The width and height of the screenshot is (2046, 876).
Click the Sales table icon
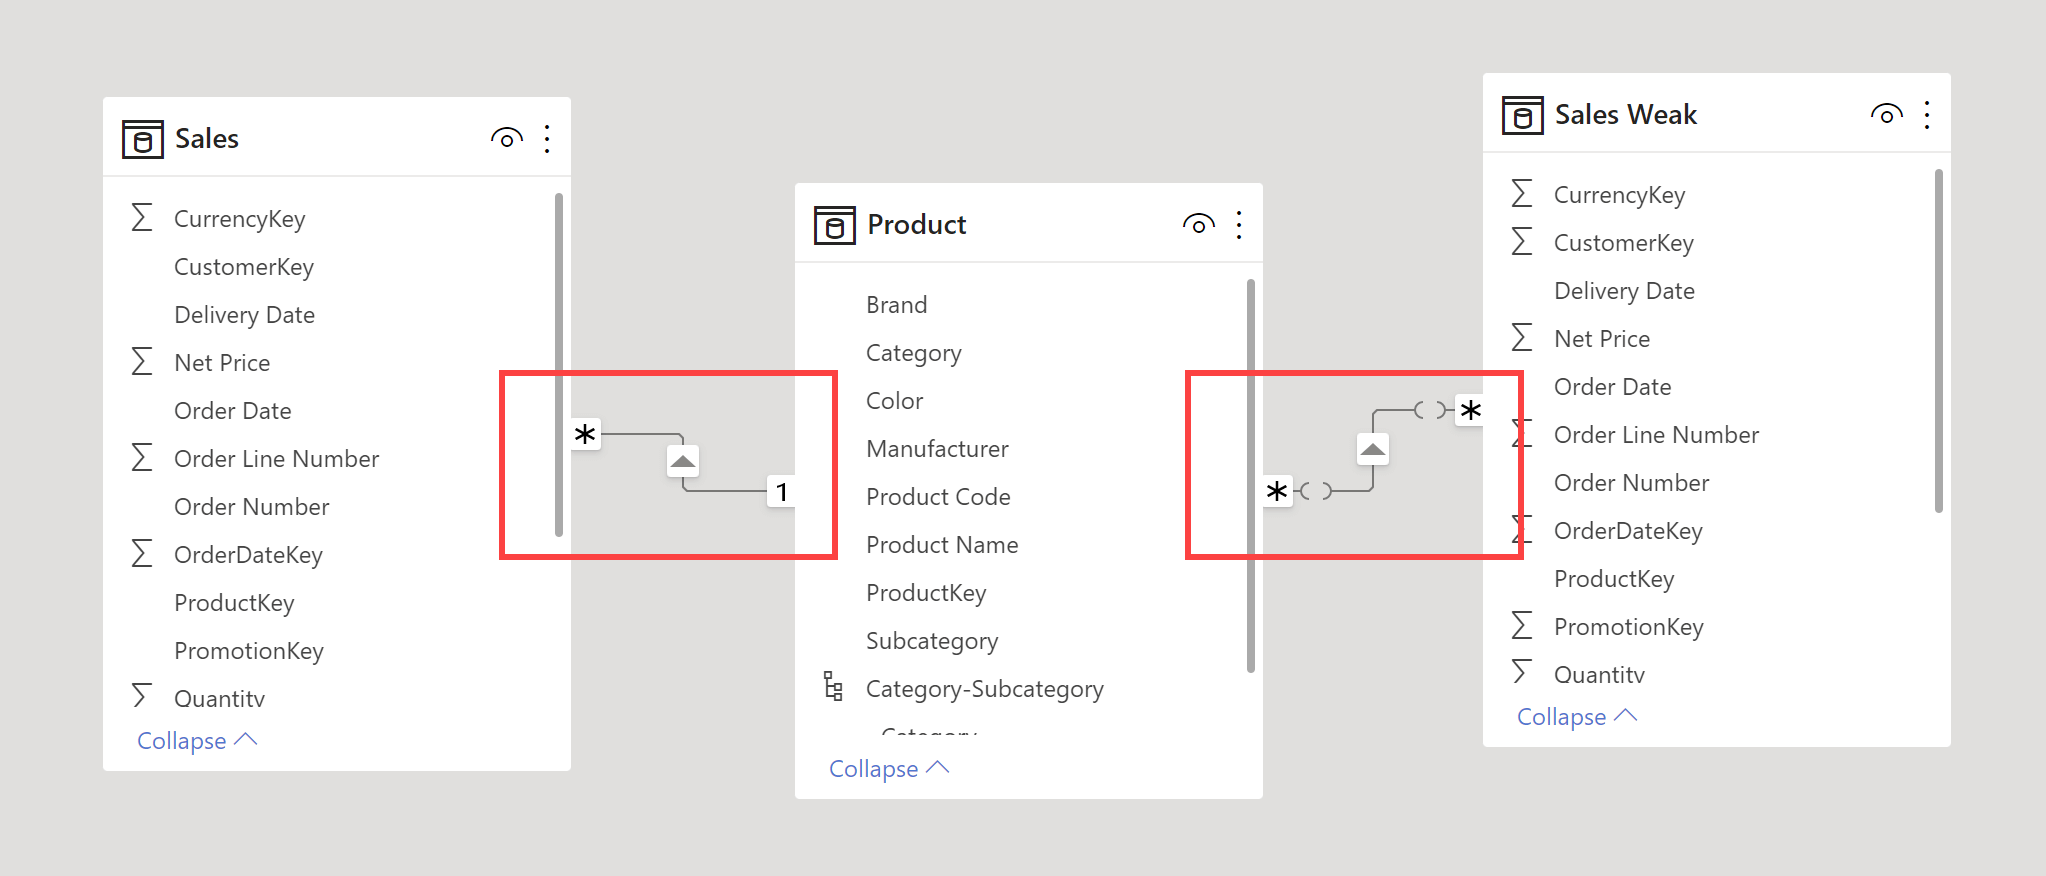point(142,139)
